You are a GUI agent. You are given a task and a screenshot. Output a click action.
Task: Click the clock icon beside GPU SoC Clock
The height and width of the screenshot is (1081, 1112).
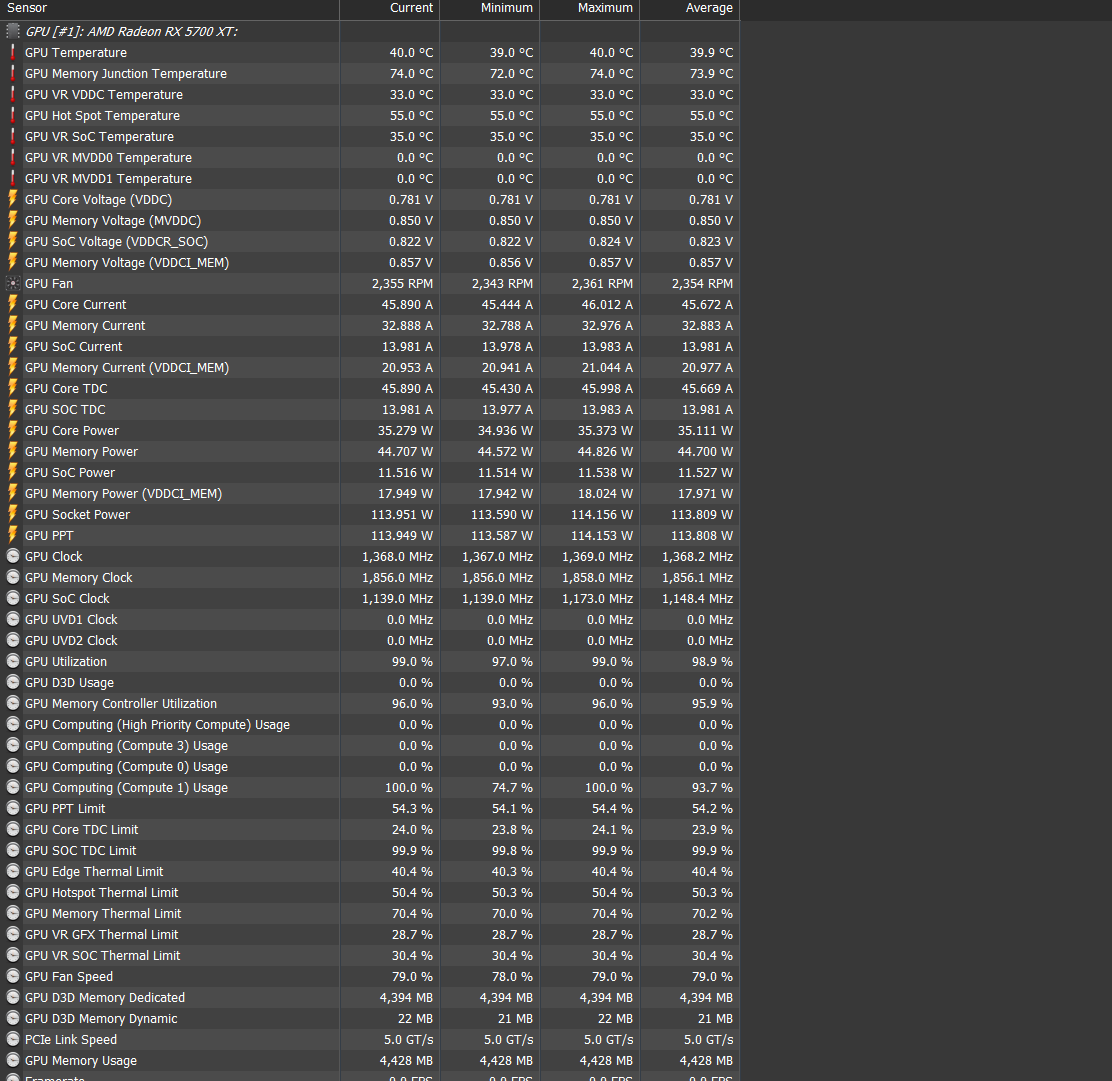pyautogui.click(x=13, y=599)
